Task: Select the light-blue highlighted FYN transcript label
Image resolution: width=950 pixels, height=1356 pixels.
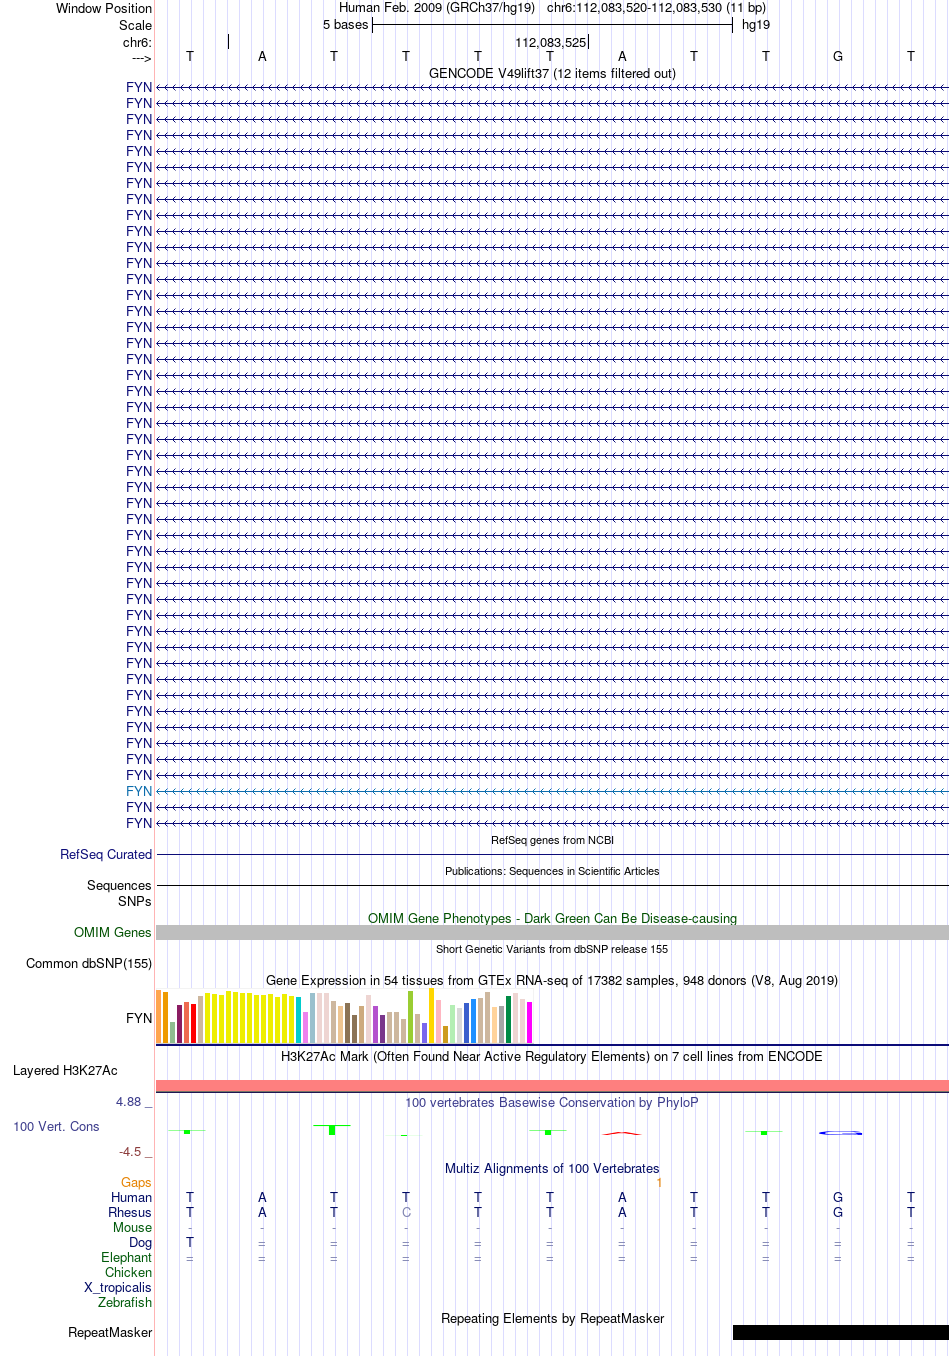Action: tap(139, 791)
